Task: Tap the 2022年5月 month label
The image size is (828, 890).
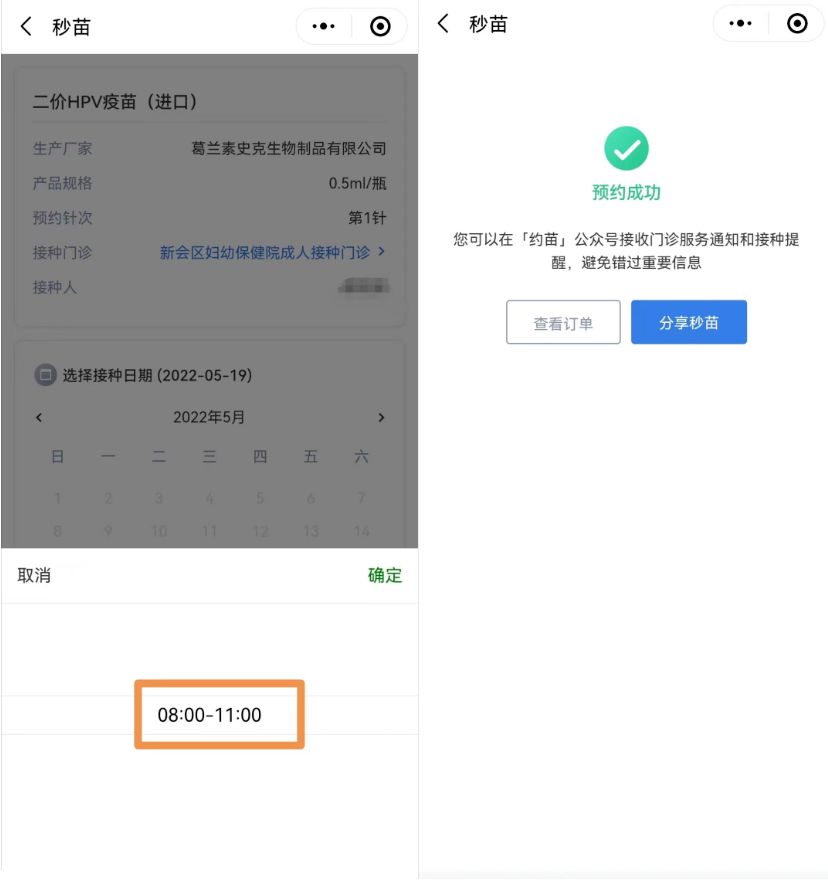Action: pyautogui.click(x=209, y=418)
